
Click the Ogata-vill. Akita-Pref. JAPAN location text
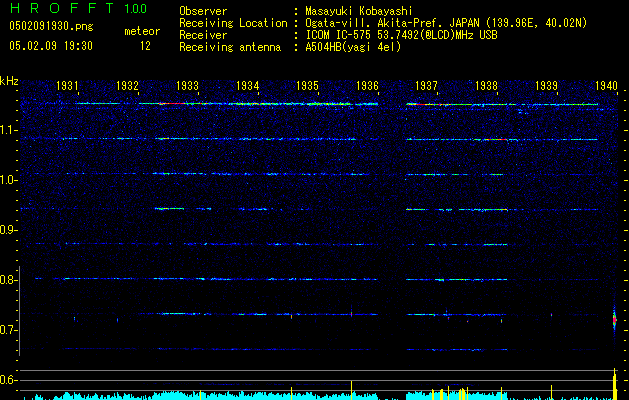[446, 23]
